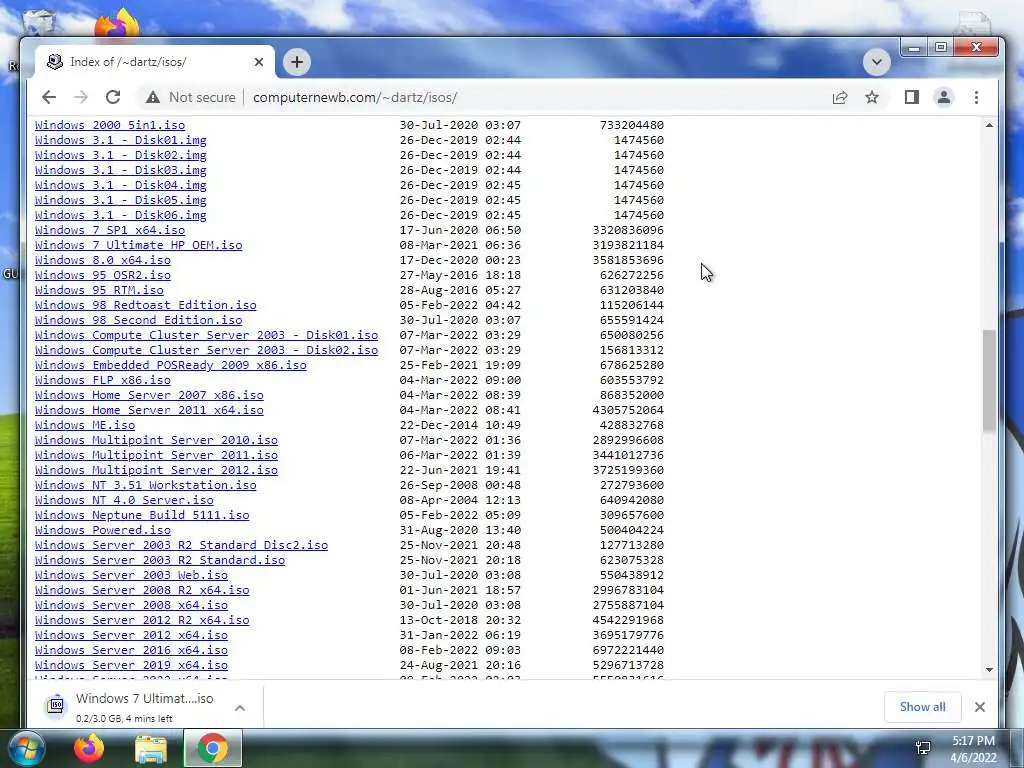Click the Not secure warning icon
Viewport: 1024px width, 768px height.
point(153,97)
